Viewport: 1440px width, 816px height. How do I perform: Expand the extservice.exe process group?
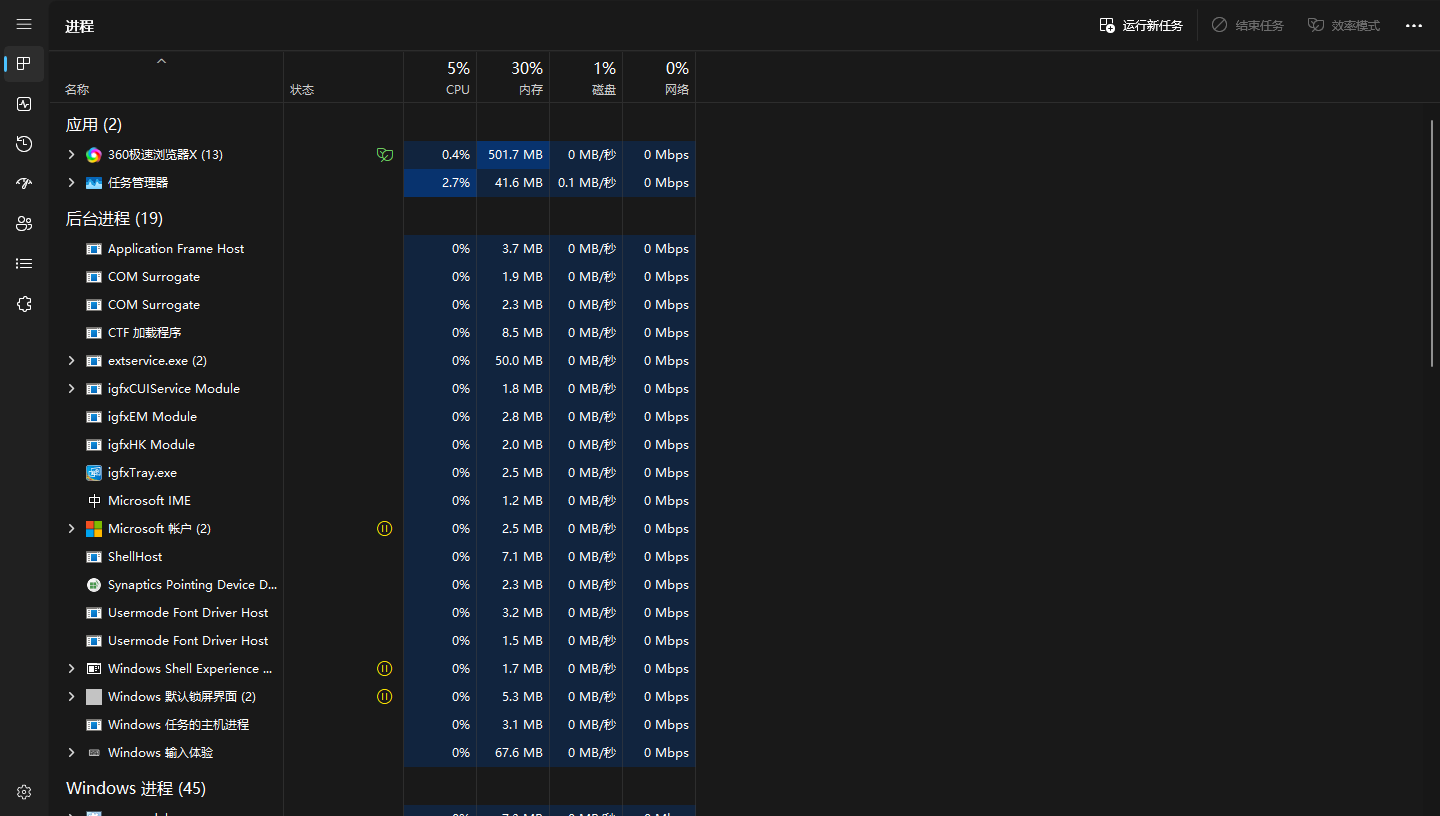point(71,361)
